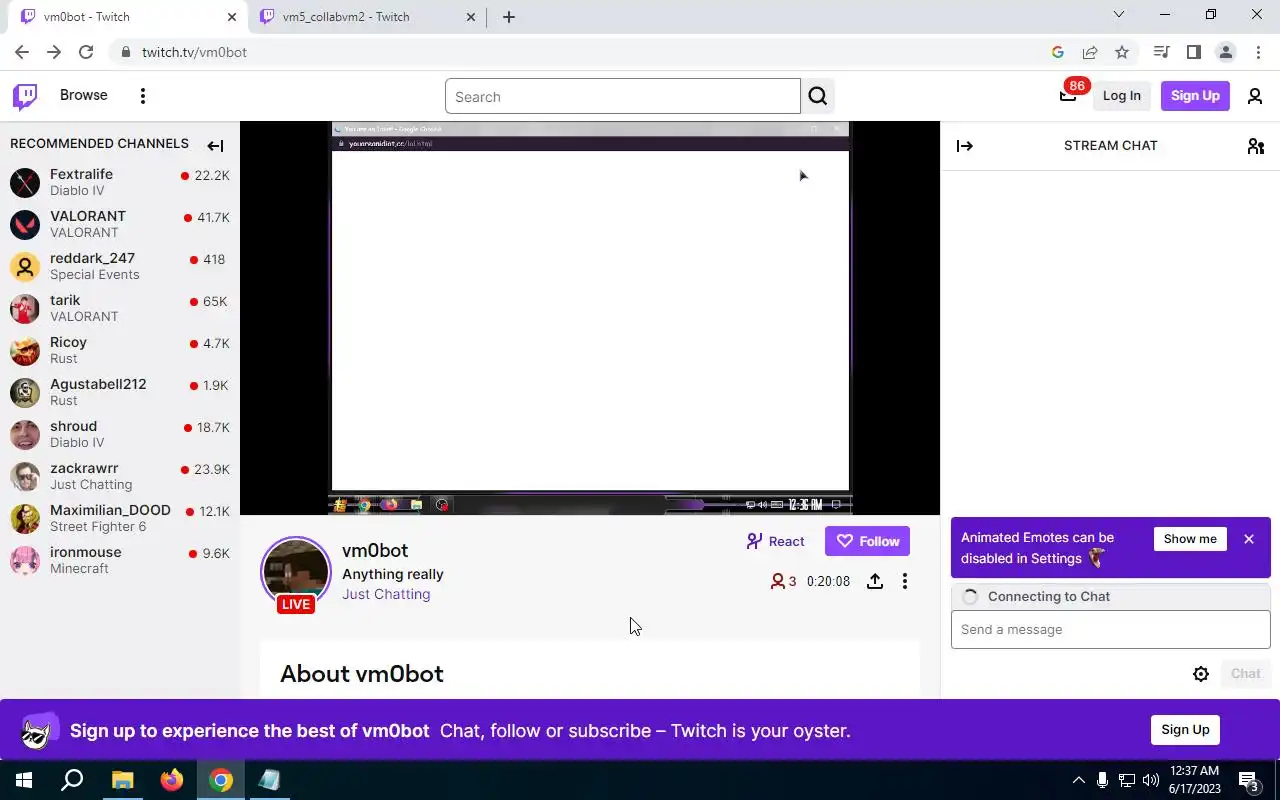Screen dimensions: 1280x800
Task: Toggle the Chrome side panel
Action: 1193,52
